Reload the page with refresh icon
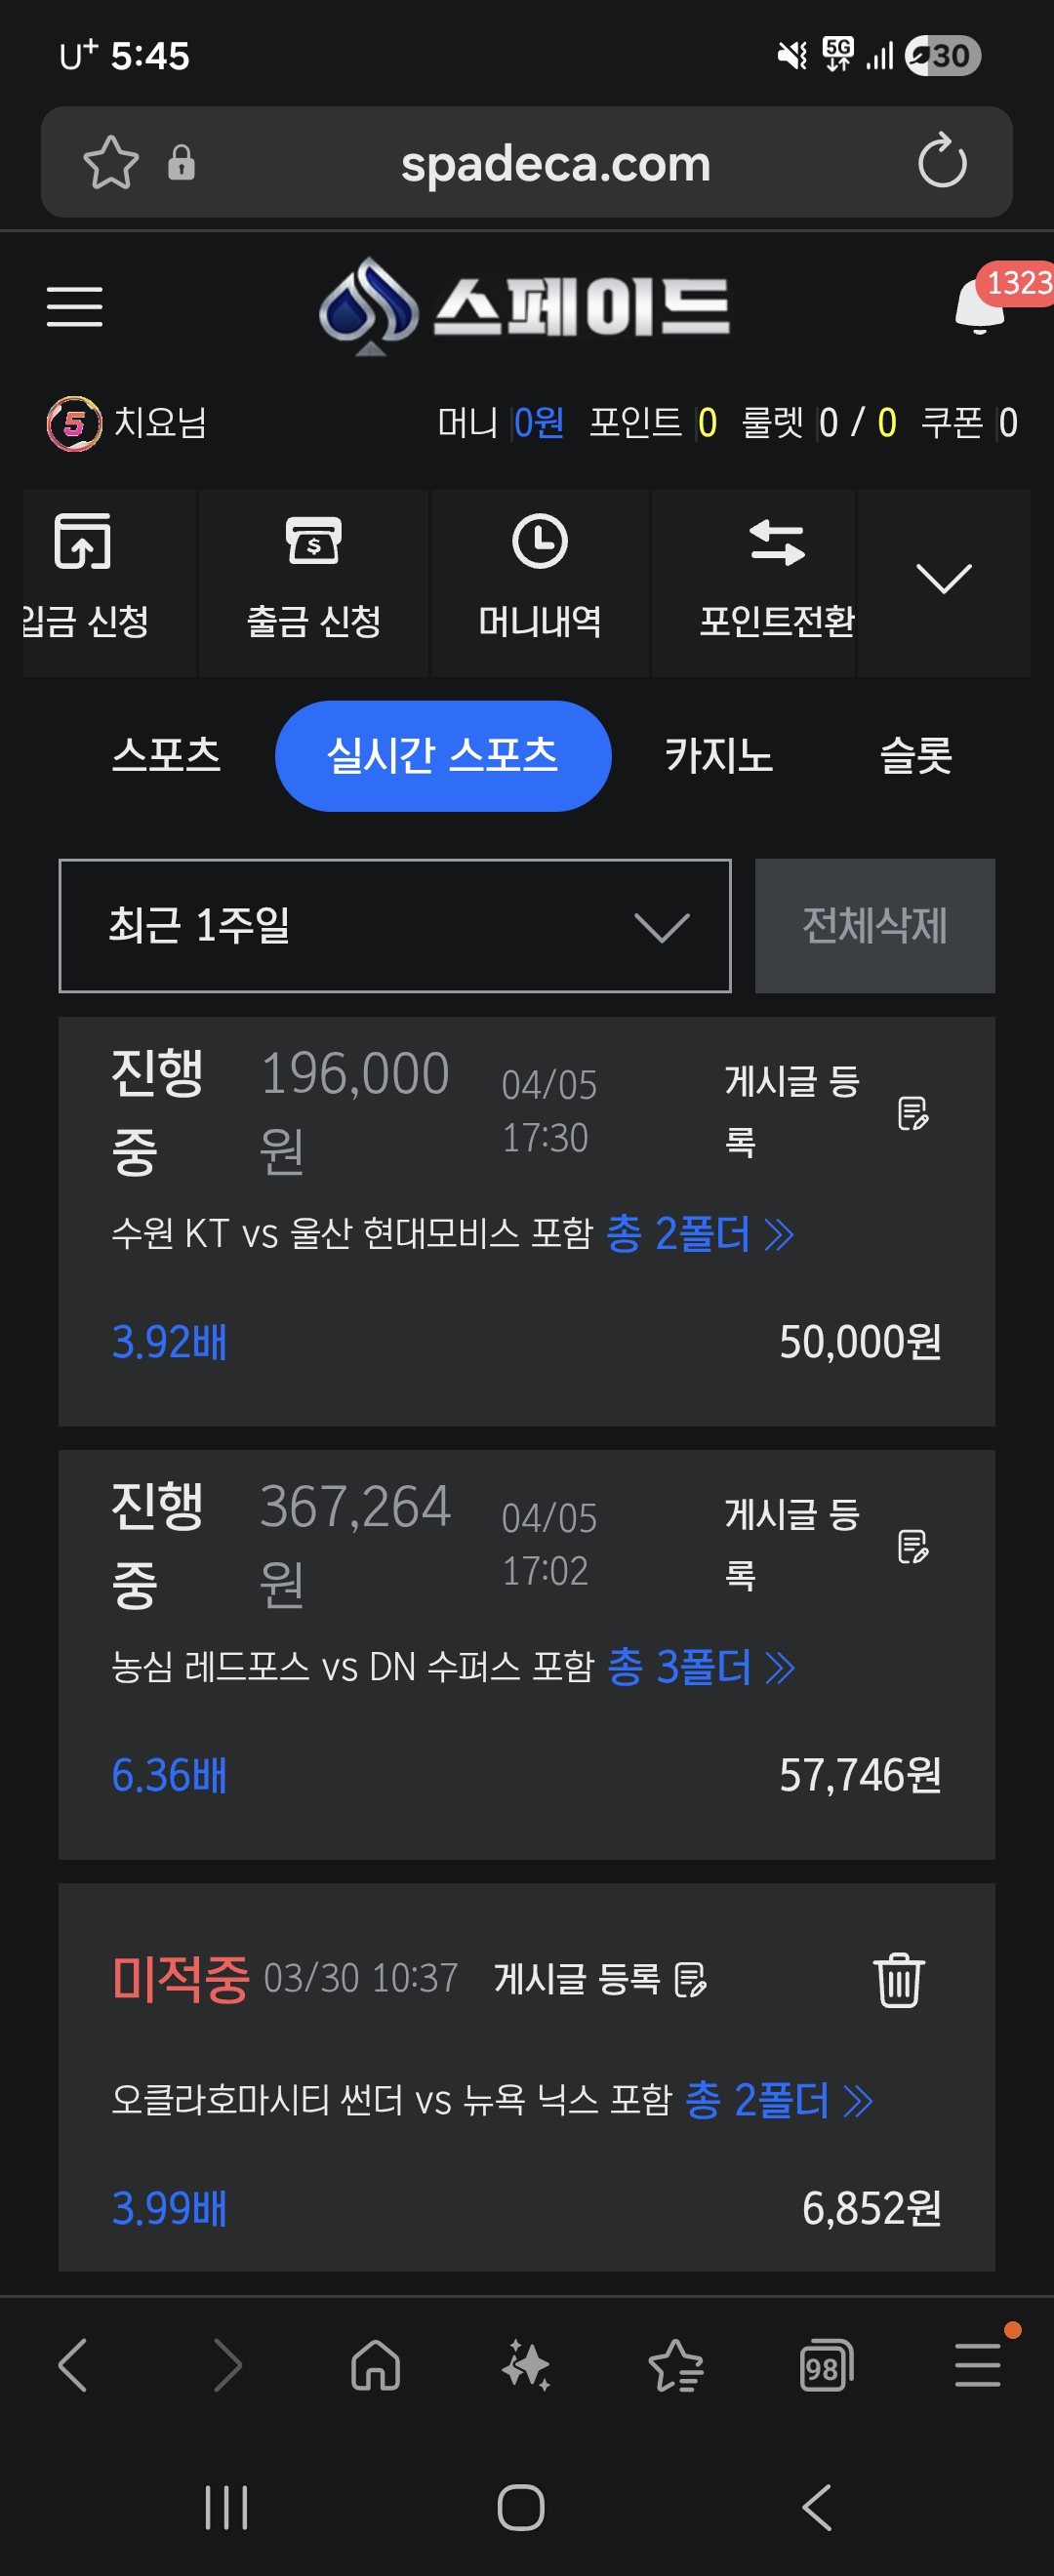This screenshot has height=2576, width=1054. click(941, 162)
